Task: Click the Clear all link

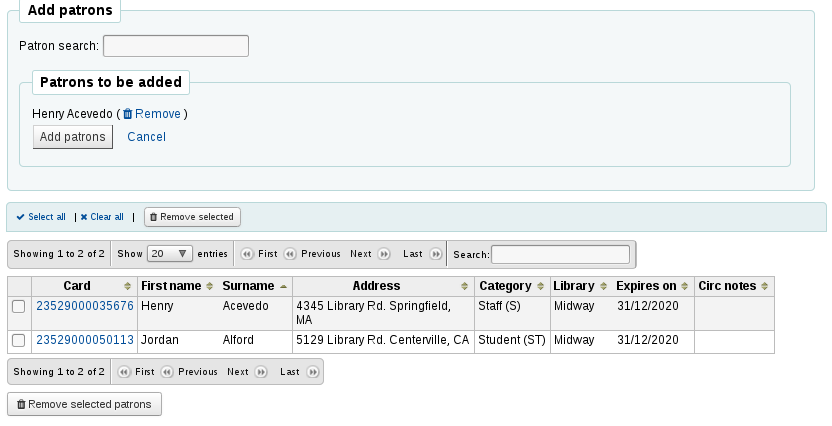Action: click(102, 217)
